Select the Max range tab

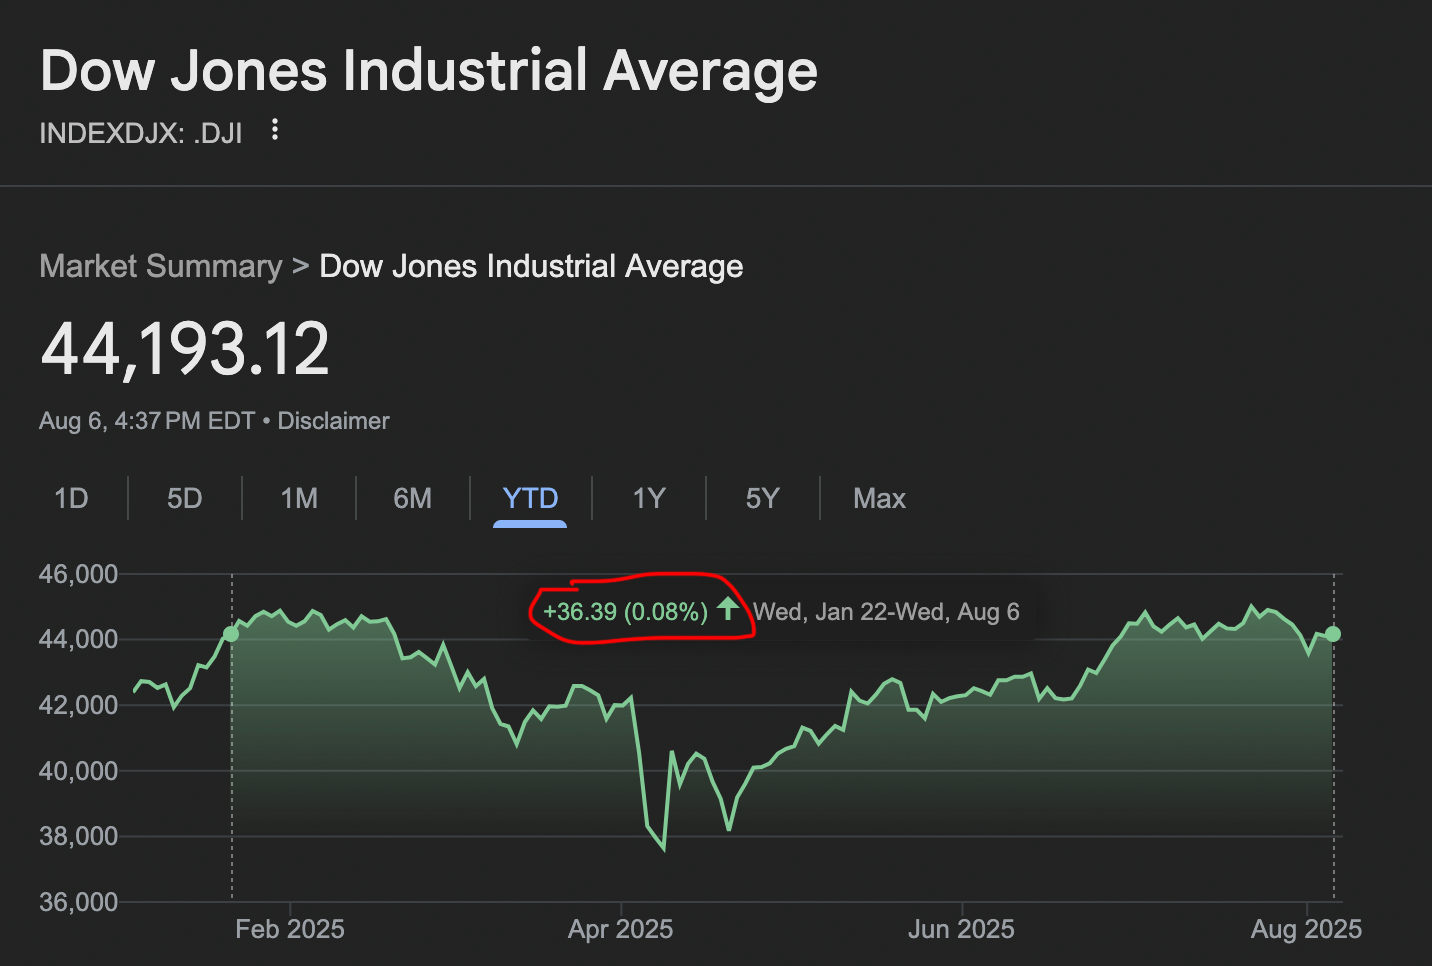879,498
